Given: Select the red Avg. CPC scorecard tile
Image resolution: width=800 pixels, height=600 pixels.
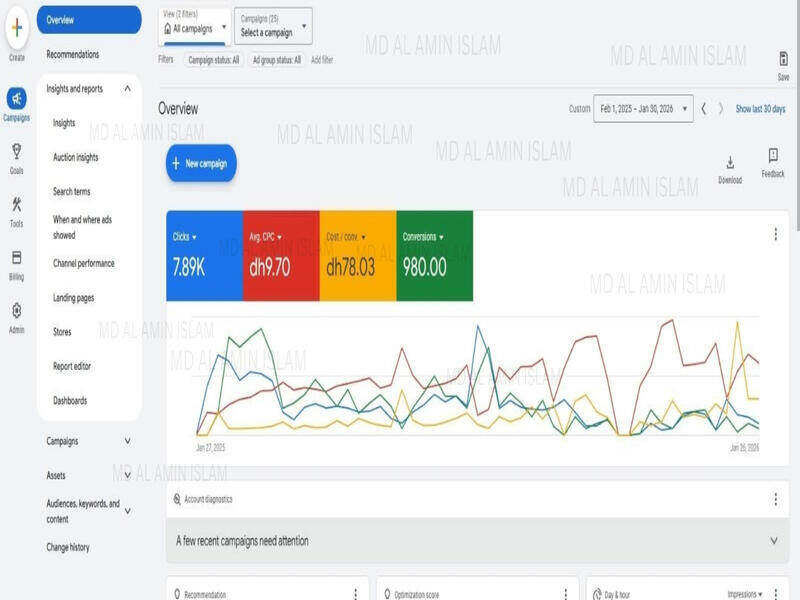Looking at the screenshot, I should point(281,256).
